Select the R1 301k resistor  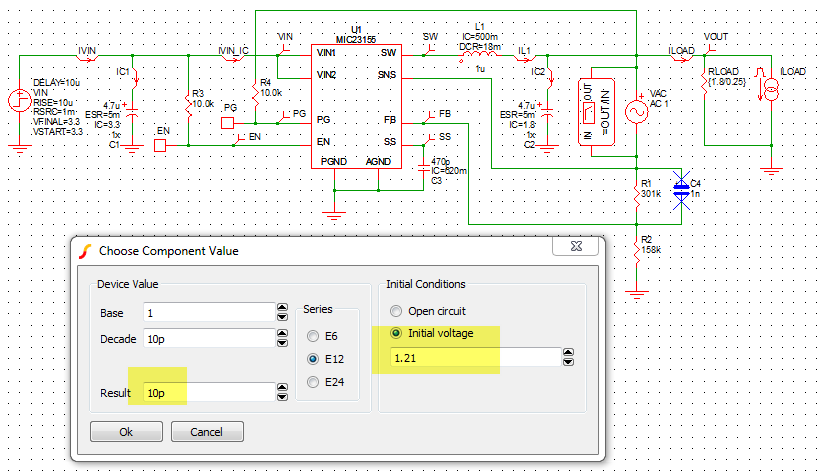tap(637, 194)
